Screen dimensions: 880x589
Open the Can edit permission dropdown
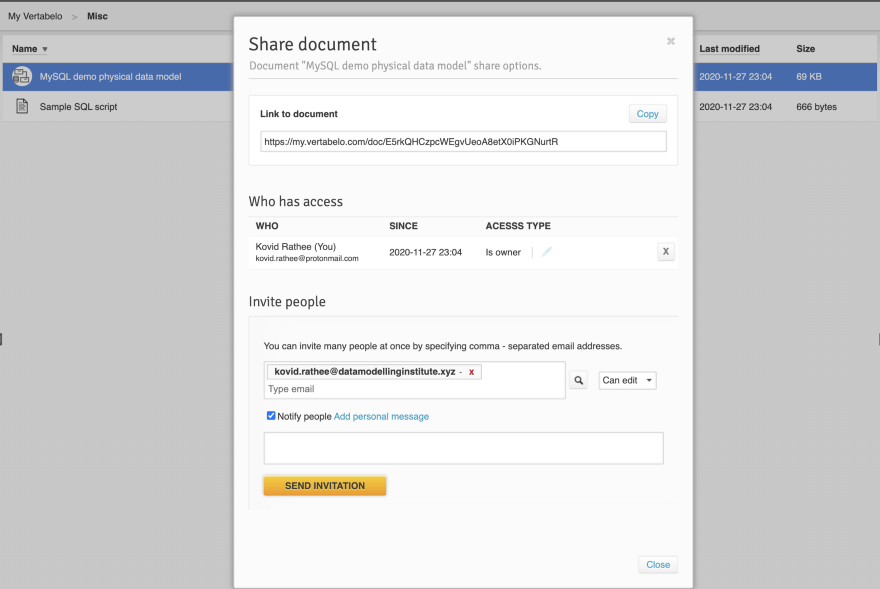(x=627, y=380)
